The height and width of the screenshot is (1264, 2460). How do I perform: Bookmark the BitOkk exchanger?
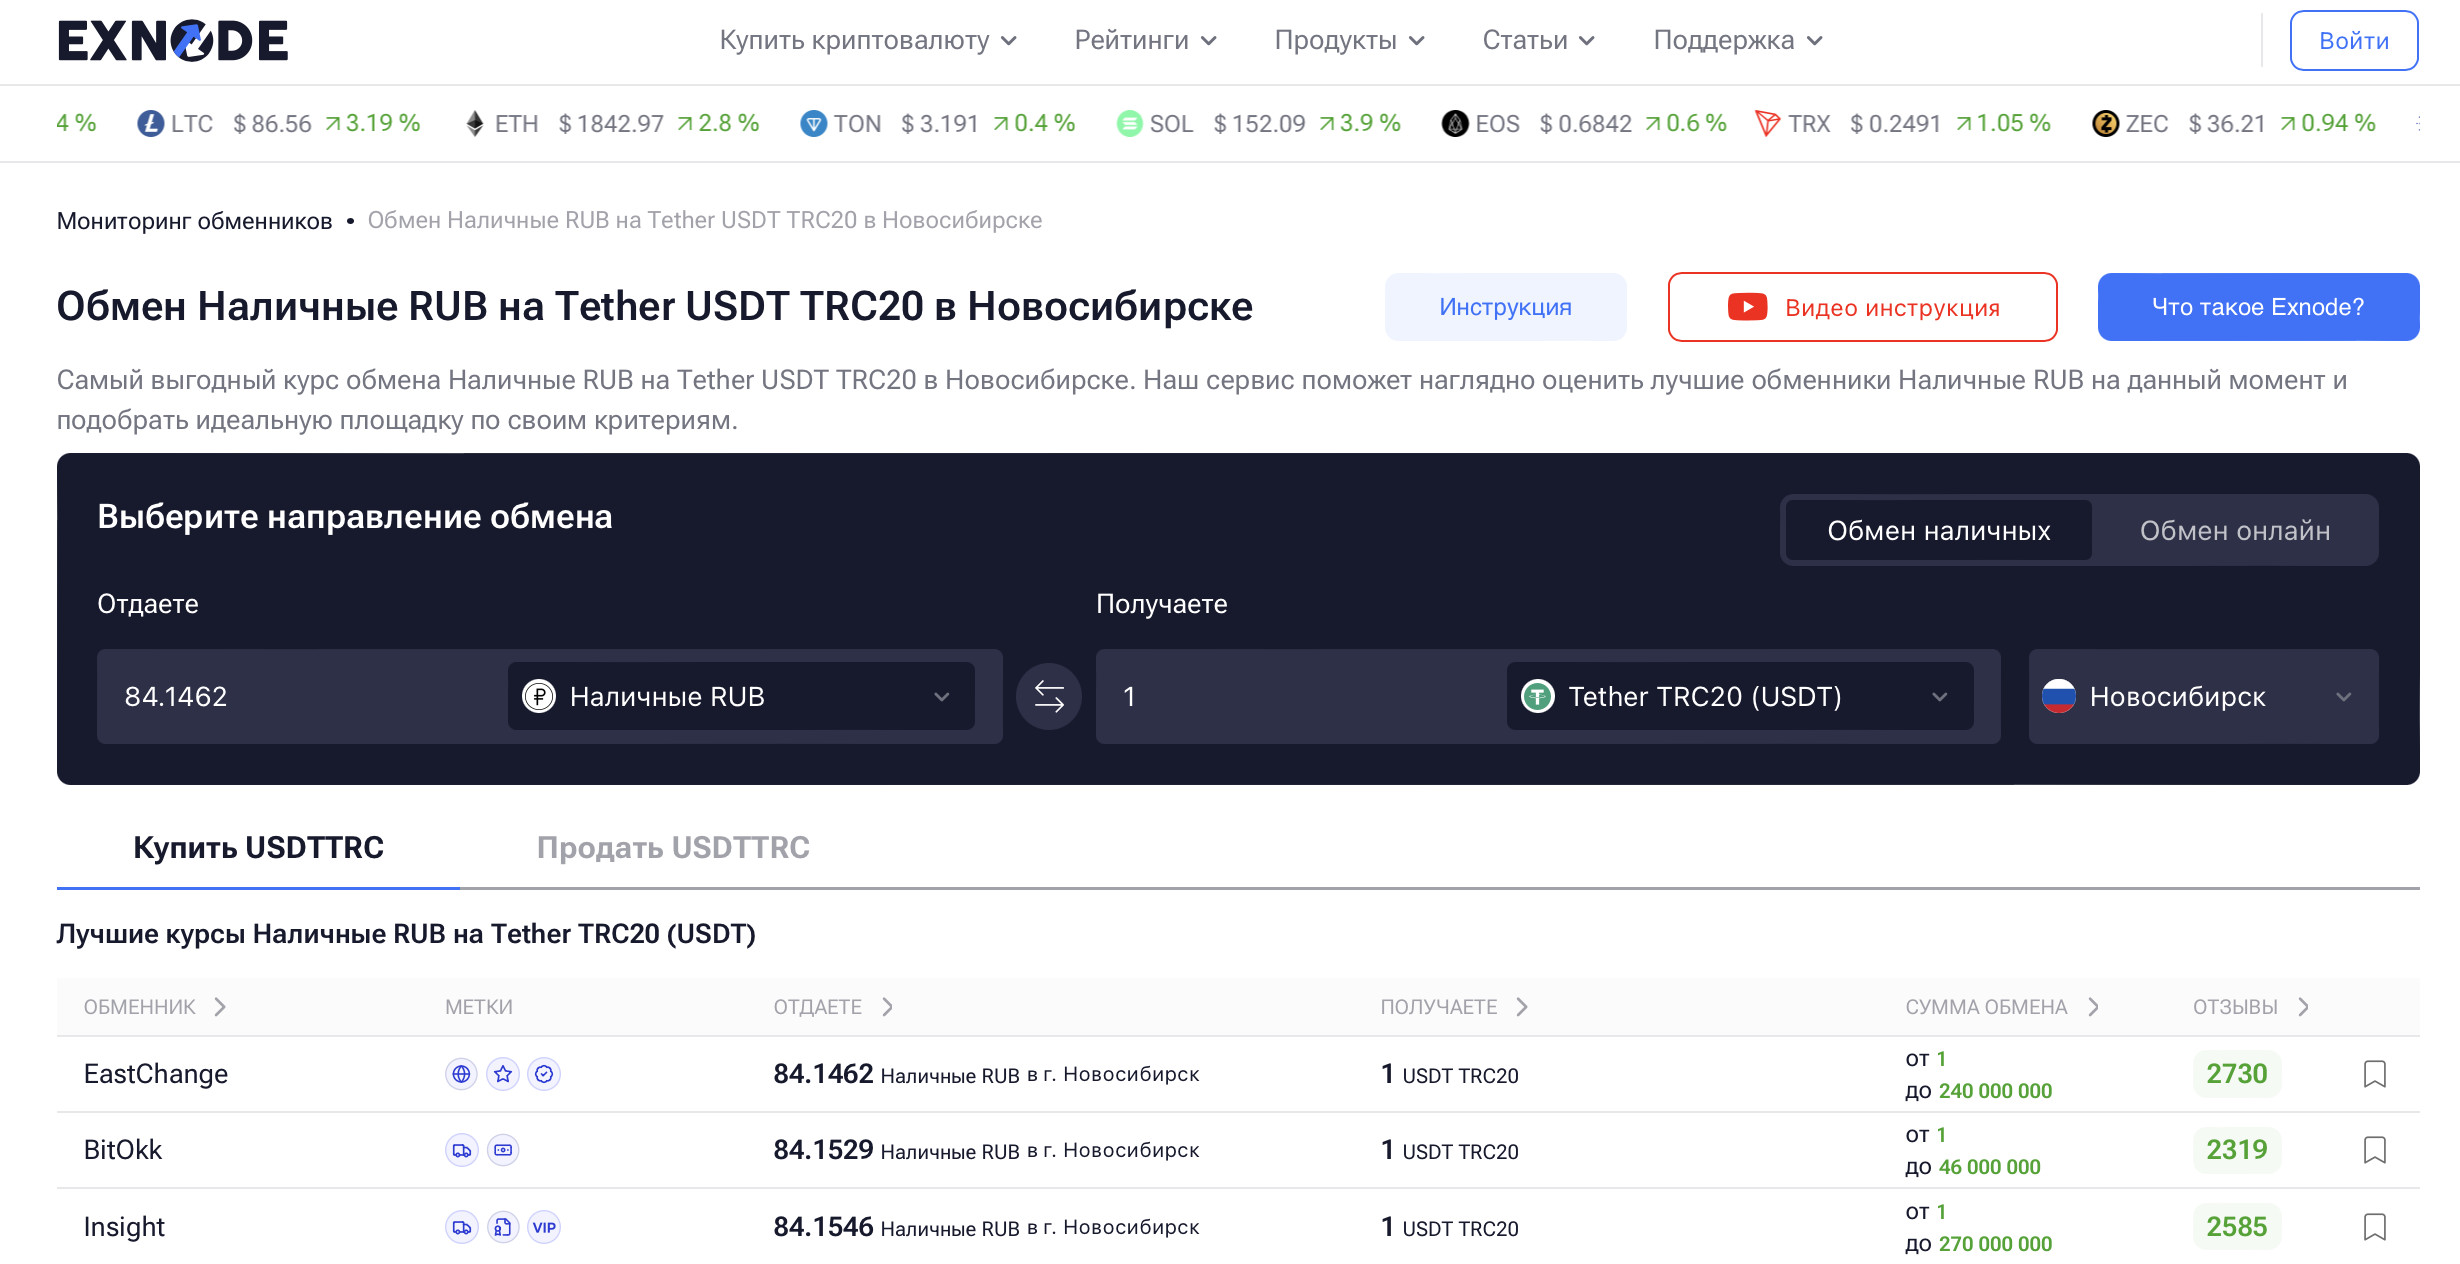[2374, 1150]
